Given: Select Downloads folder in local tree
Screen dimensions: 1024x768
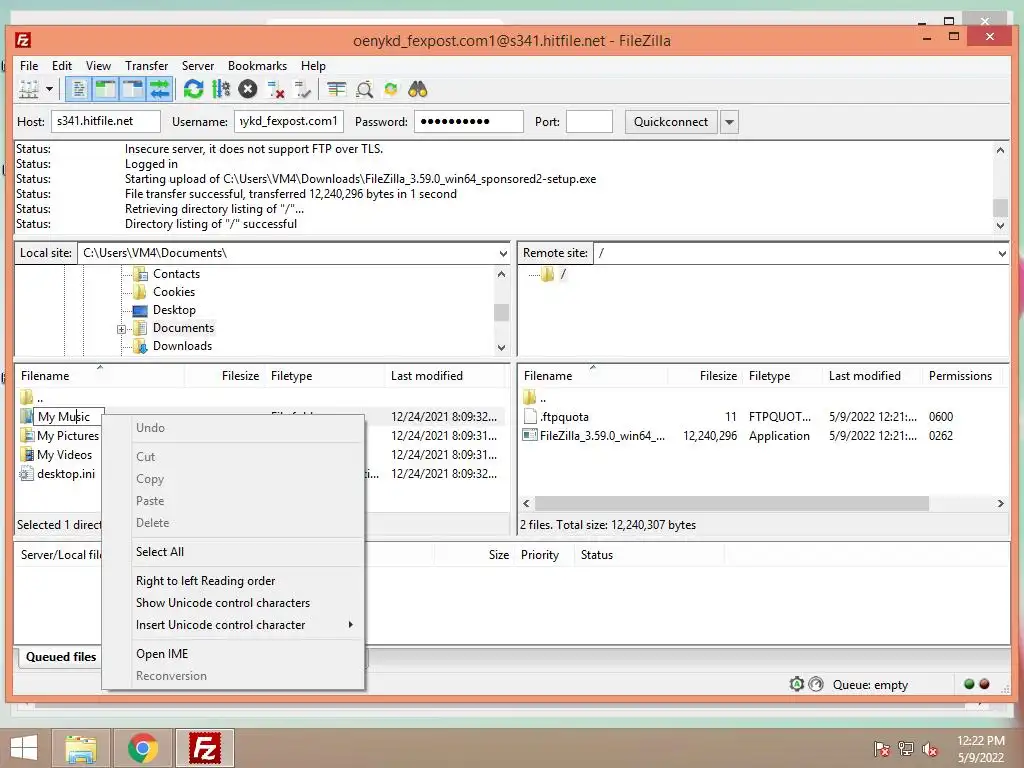Looking at the screenshot, I should click(x=182, y=346).
